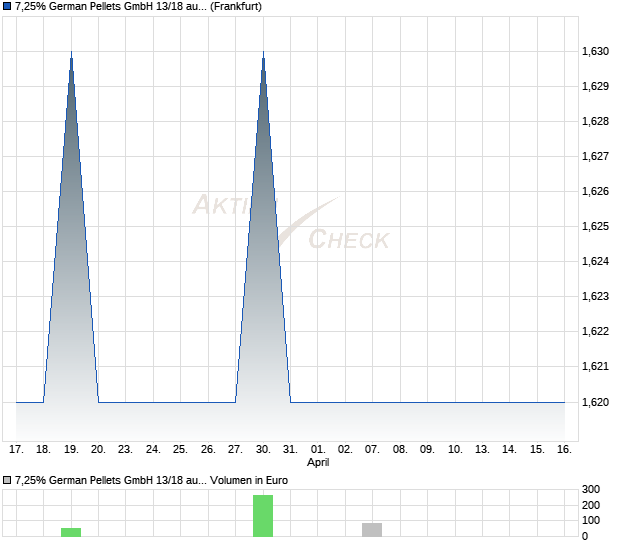Click the green volume bar on the 19th
Viewport: 620px width, 546px height.
[x=71, y=532]
